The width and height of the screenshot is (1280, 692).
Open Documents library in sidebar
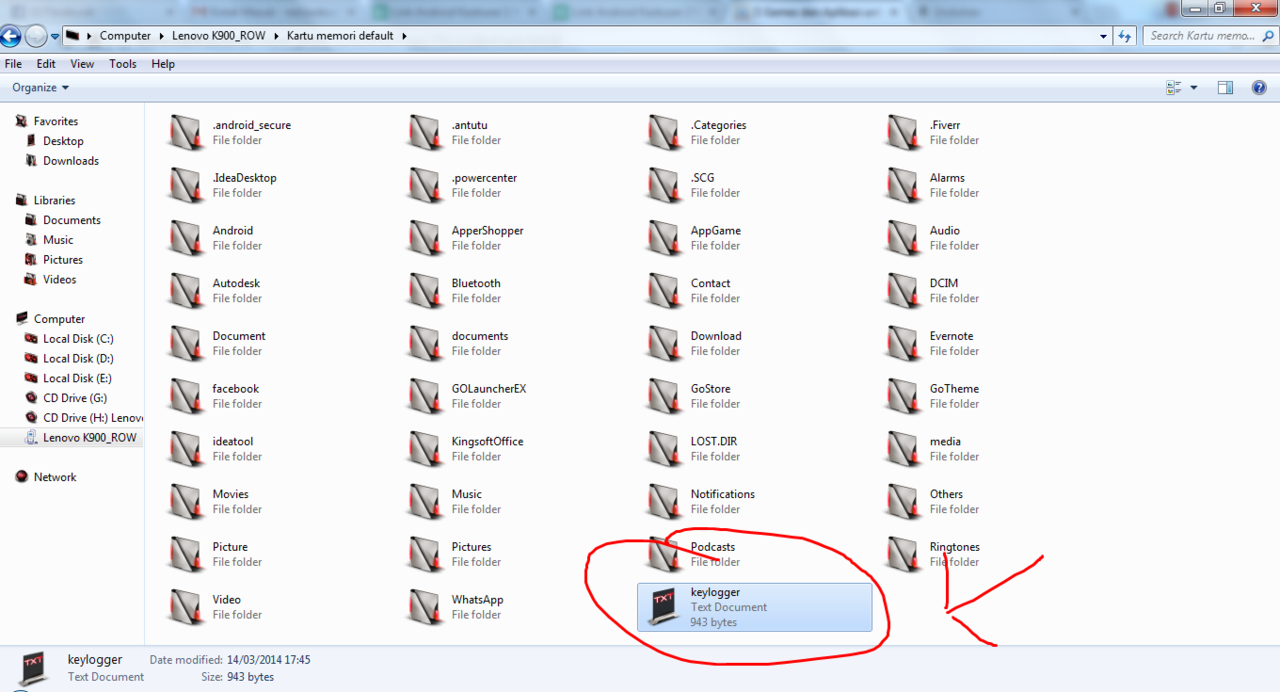(x=72, y=220)
